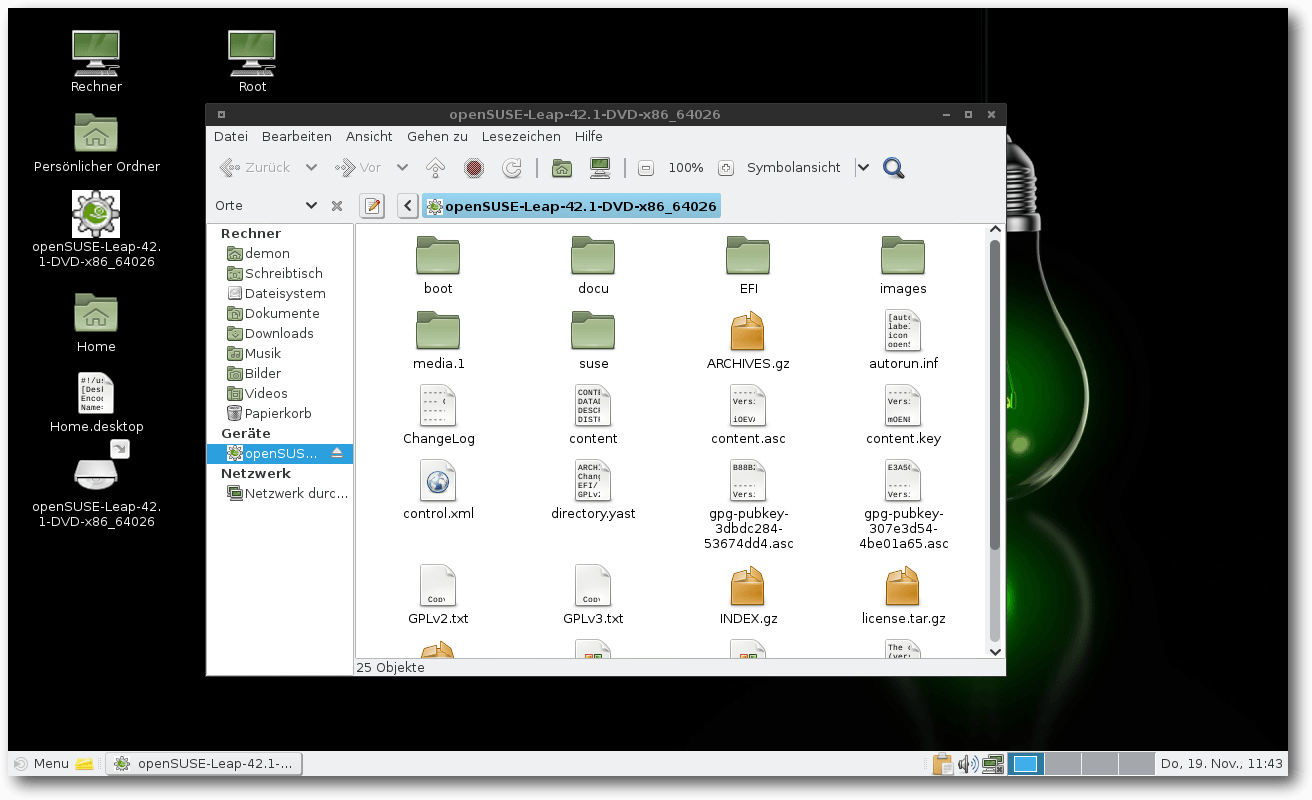
Task: Open the Ansicht menu
Action: [369, 137]
